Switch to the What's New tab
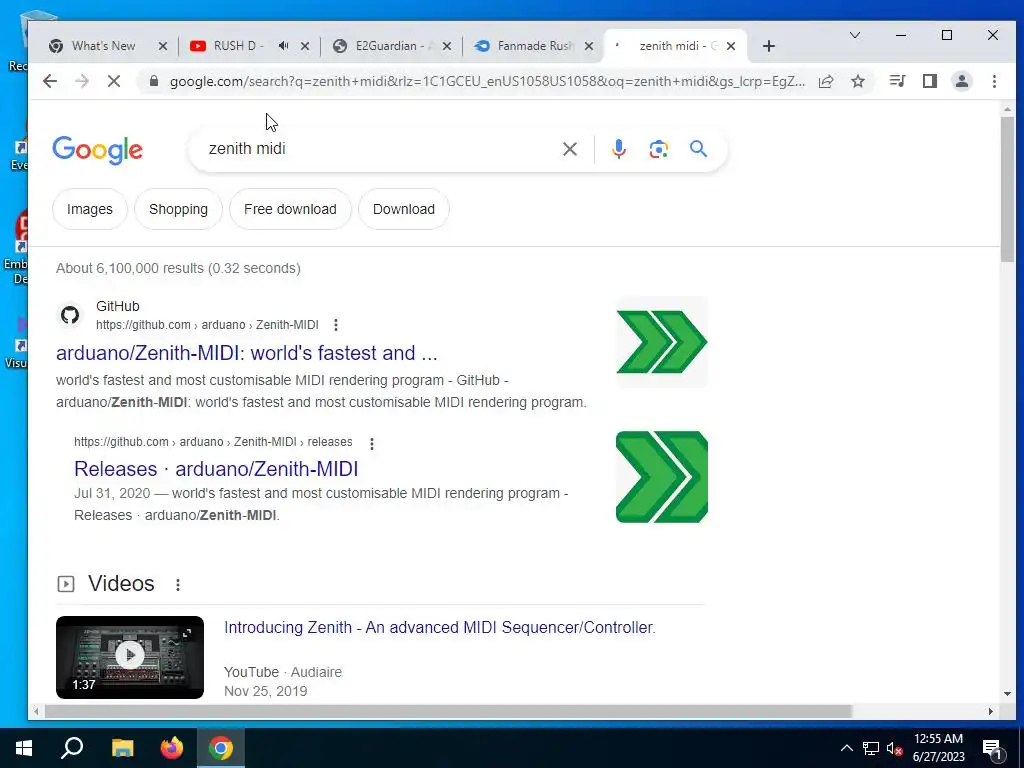Image resolution: width=1024 pixels, height=768 pixels. tap(103, 46)
